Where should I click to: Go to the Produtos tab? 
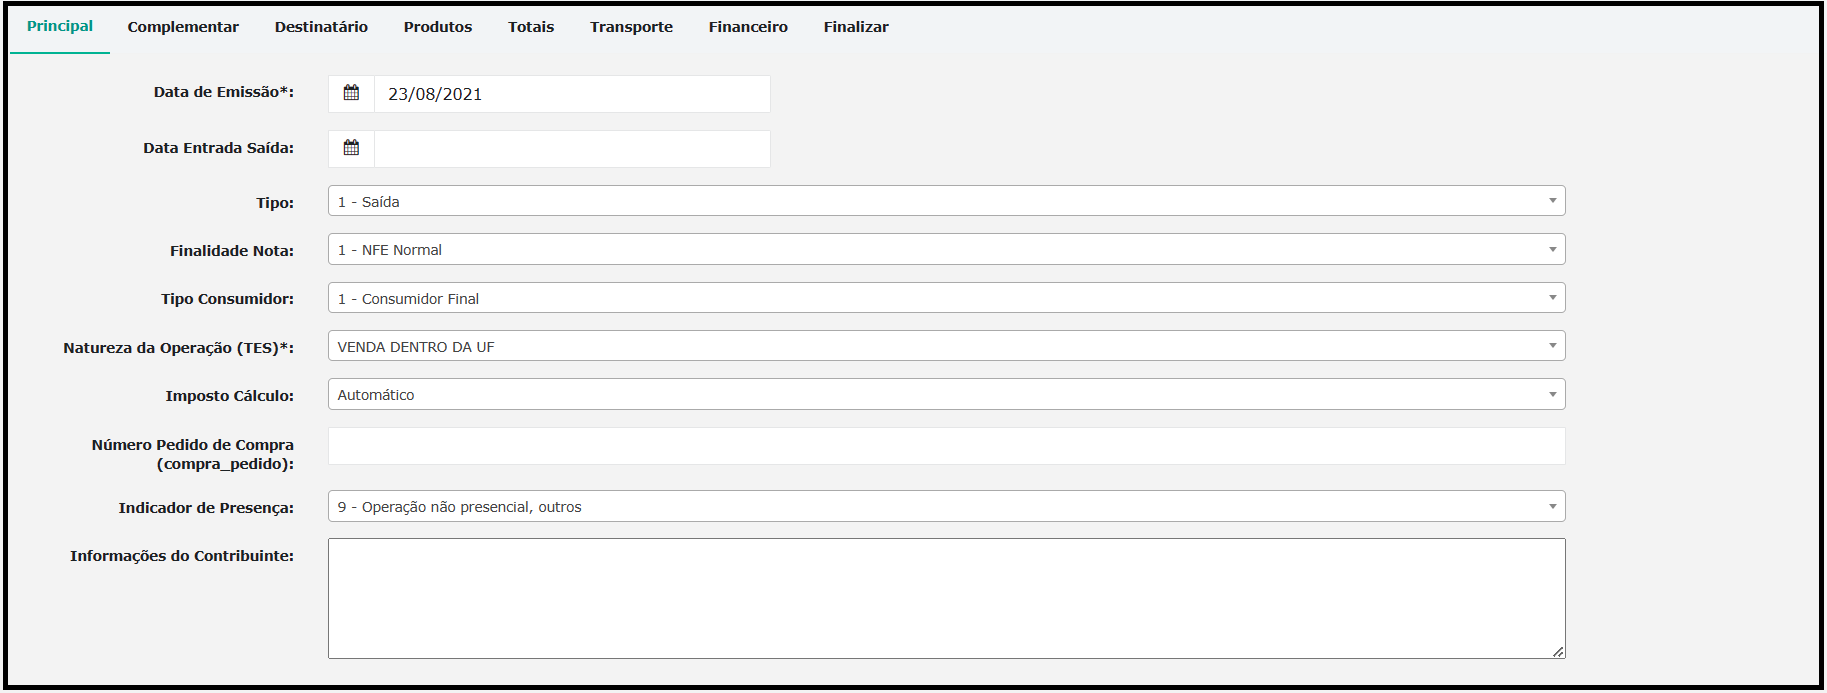438,27
